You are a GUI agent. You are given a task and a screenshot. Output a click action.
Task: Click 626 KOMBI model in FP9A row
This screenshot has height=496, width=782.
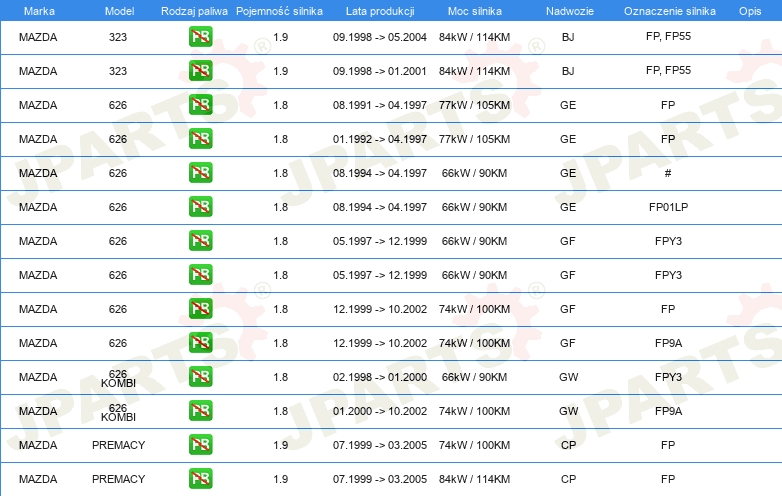[118, 412]
